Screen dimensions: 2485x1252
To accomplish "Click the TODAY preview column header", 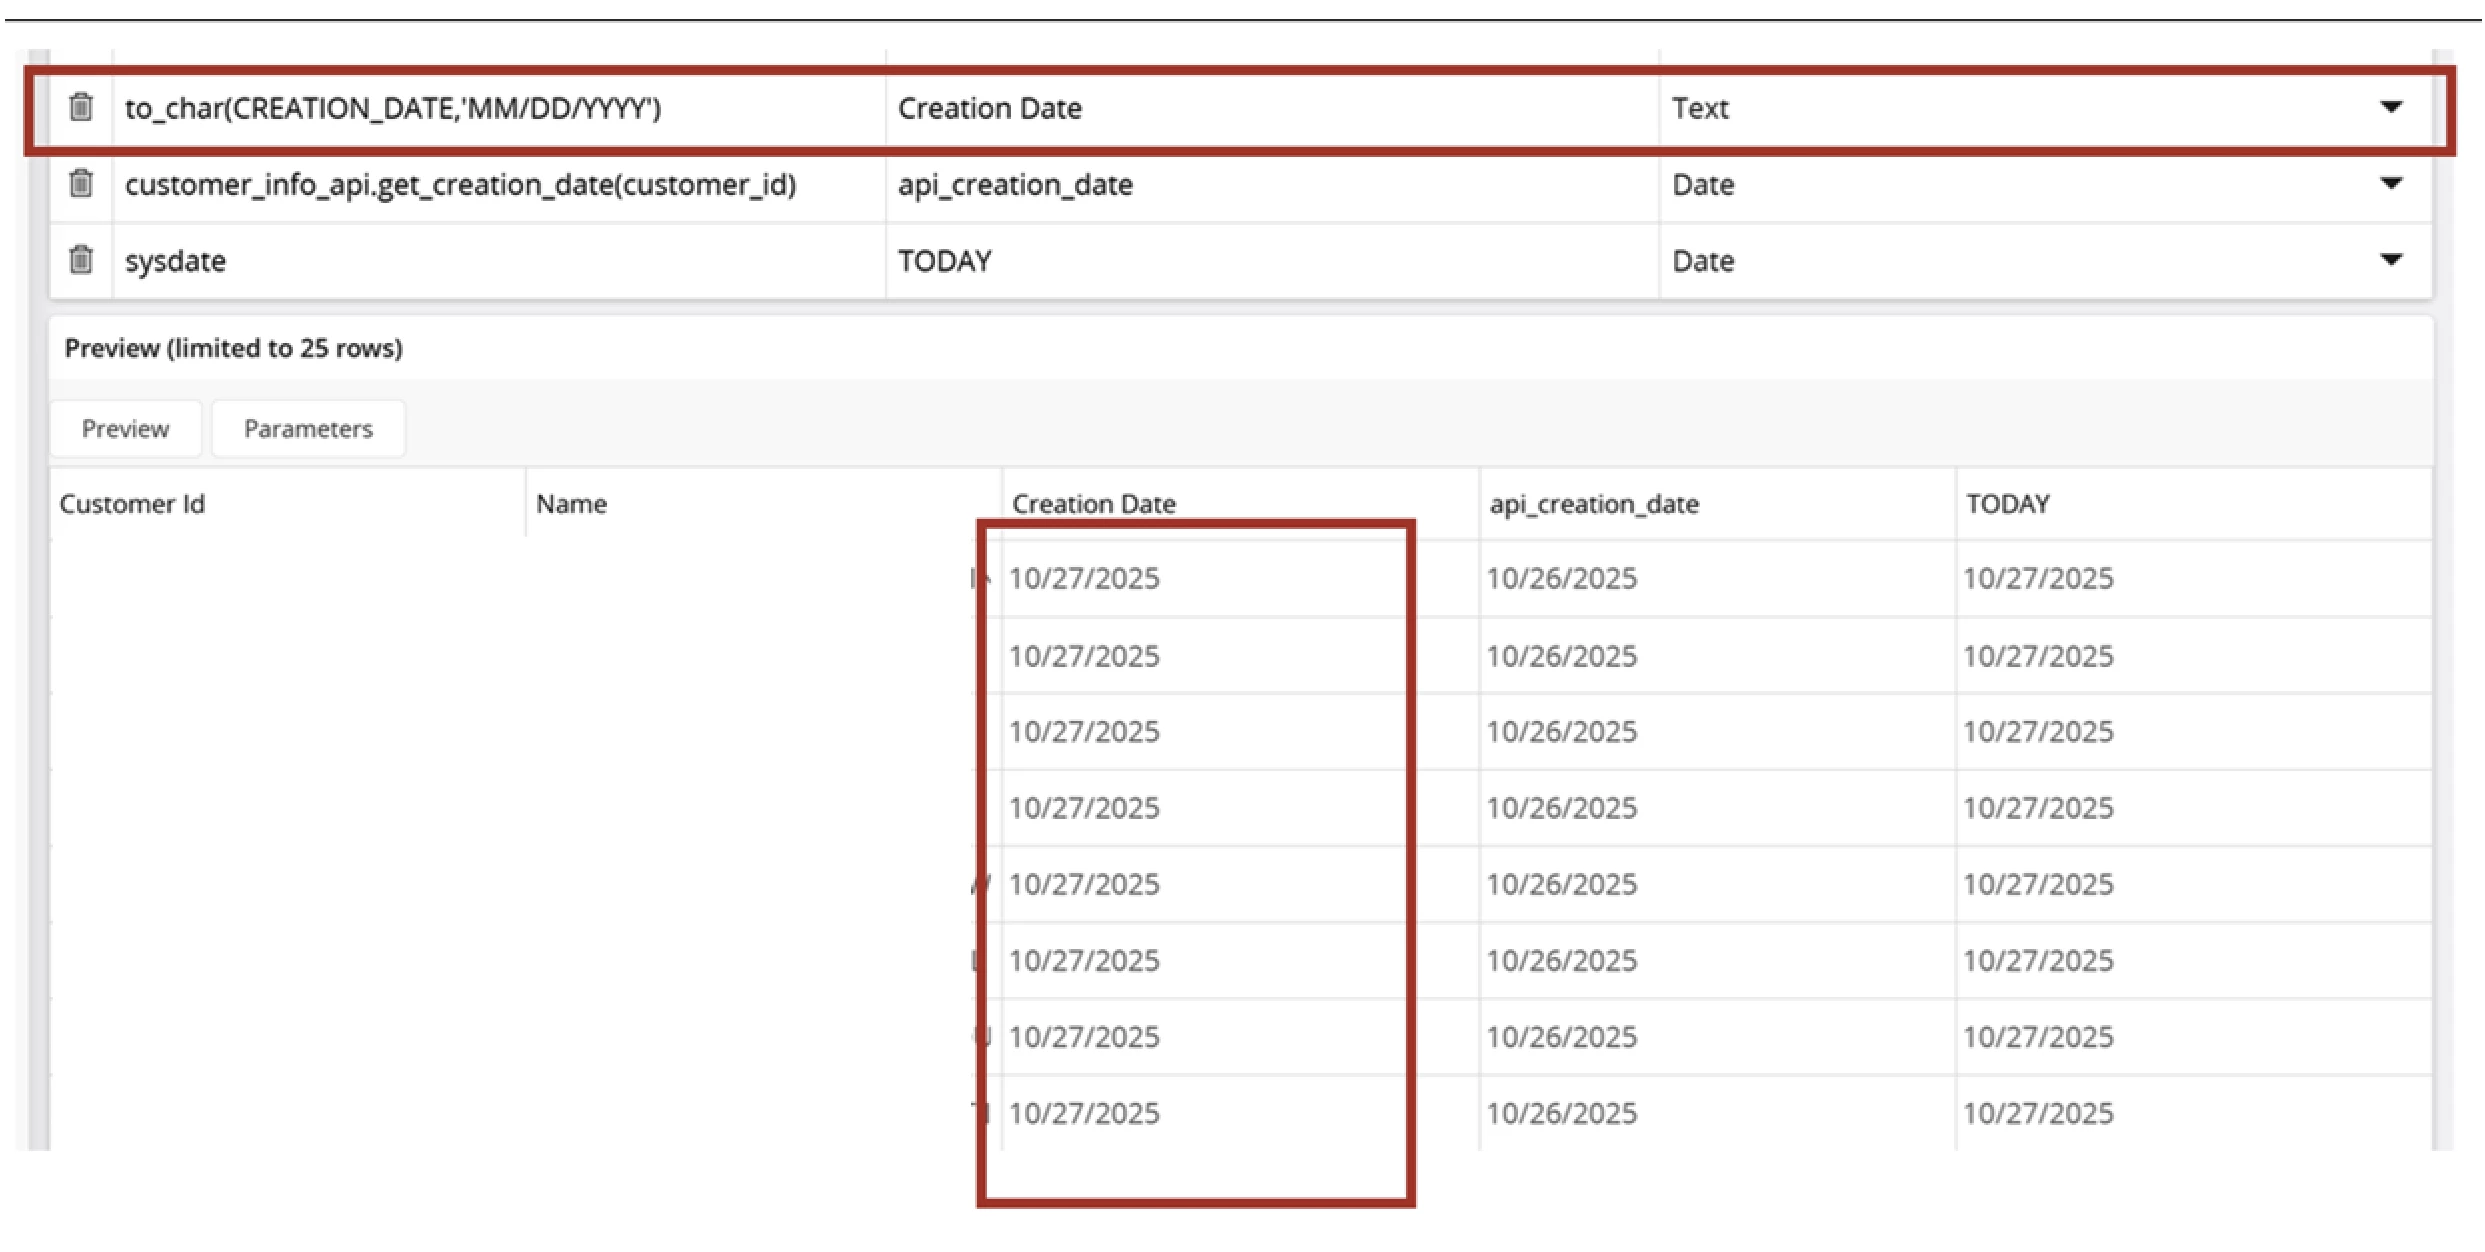I will tap(2007, 504).
